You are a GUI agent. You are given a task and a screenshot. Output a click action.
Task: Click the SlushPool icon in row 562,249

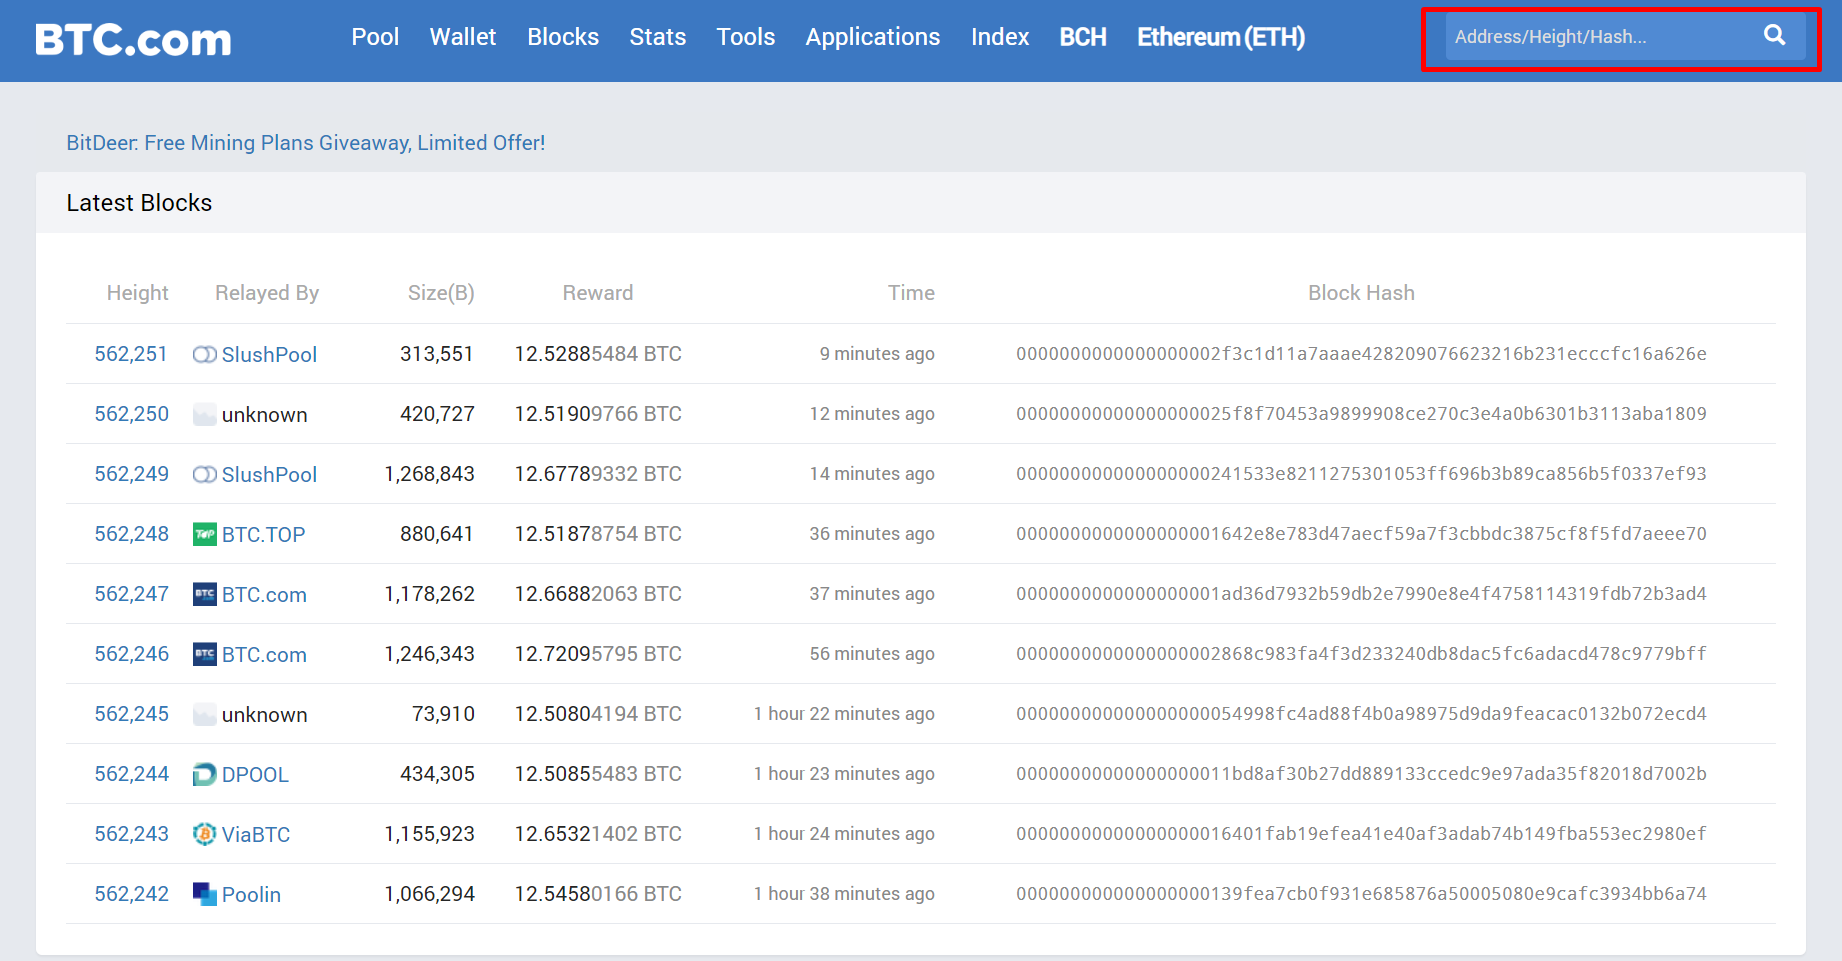click(204, 475)
